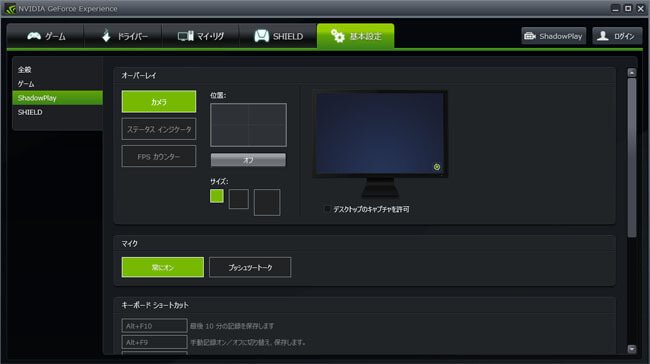This screenshot has width=650, height=364.
Task: Open the ゲーム tab with gamepad icon
Action: (x=46, y=36)
